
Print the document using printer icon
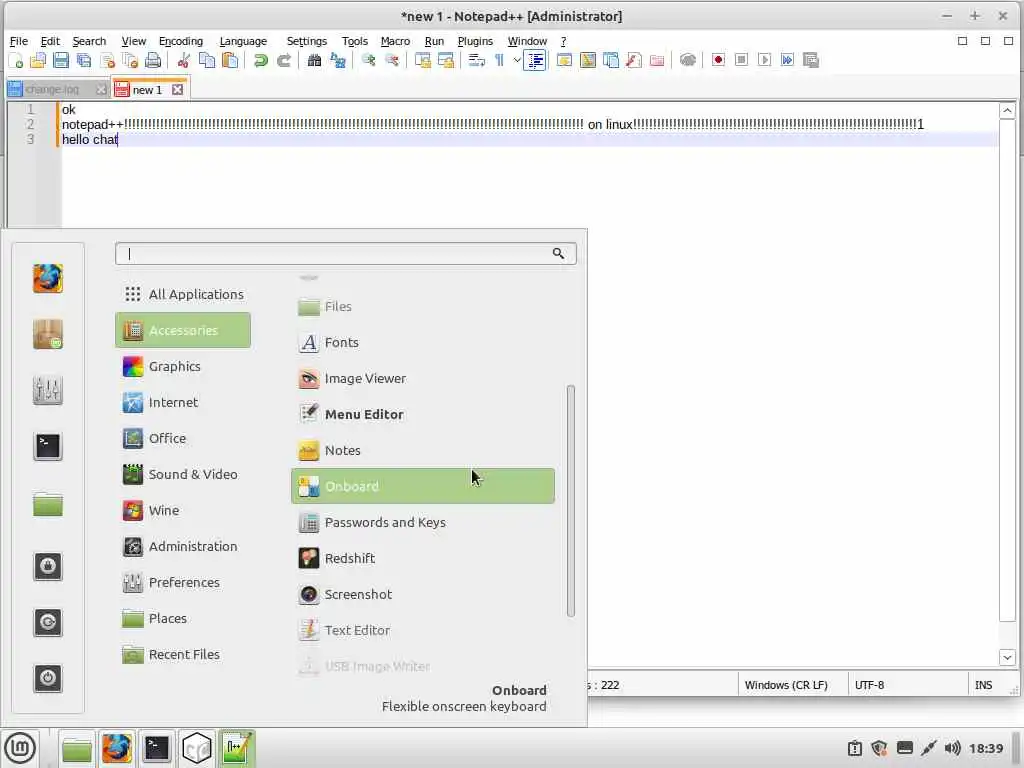pos(153,61)
